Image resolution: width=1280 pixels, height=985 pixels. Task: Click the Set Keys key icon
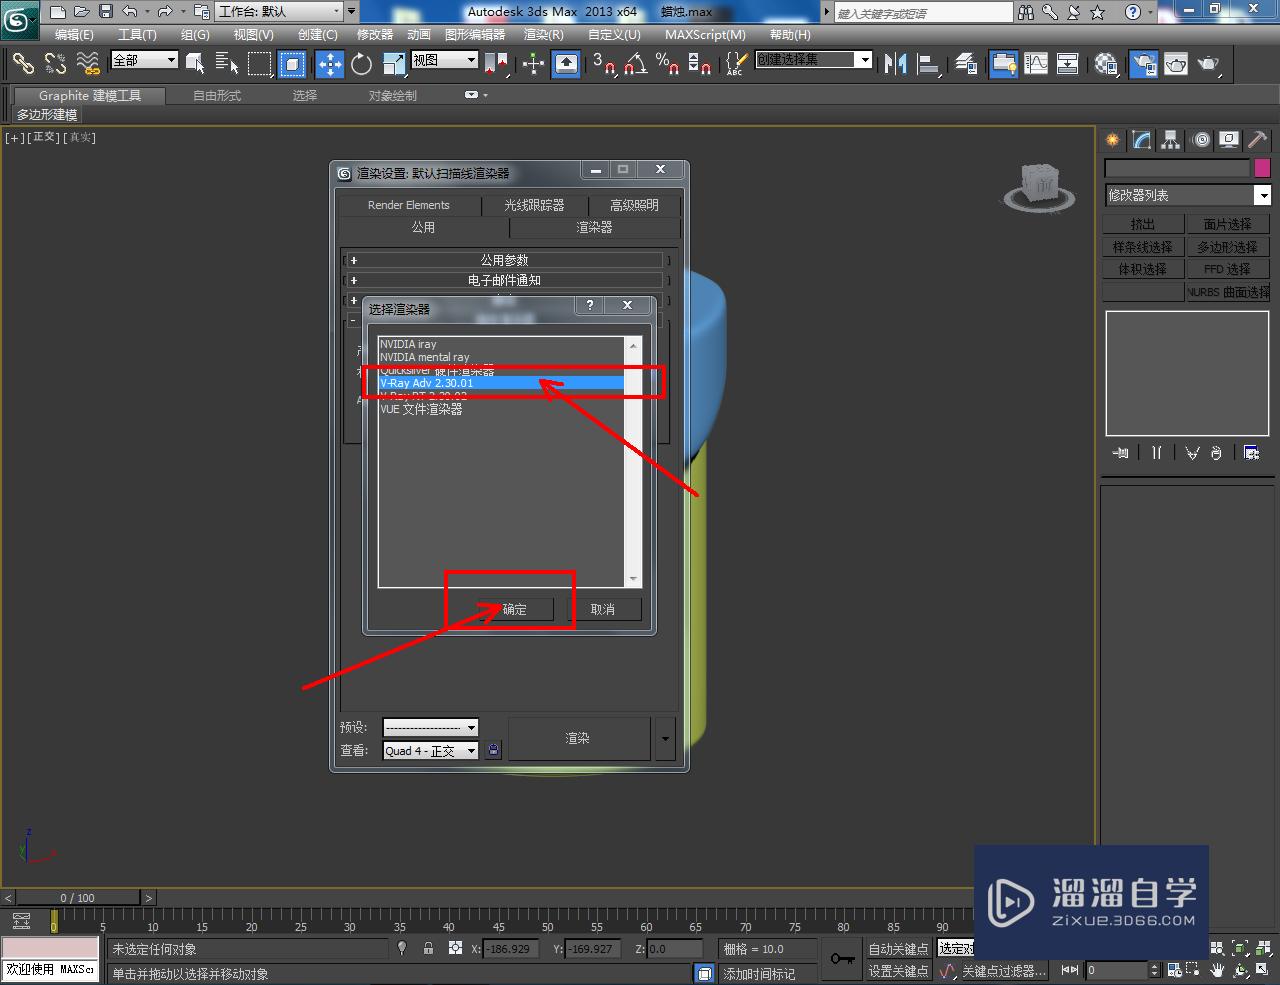point(842,959)
